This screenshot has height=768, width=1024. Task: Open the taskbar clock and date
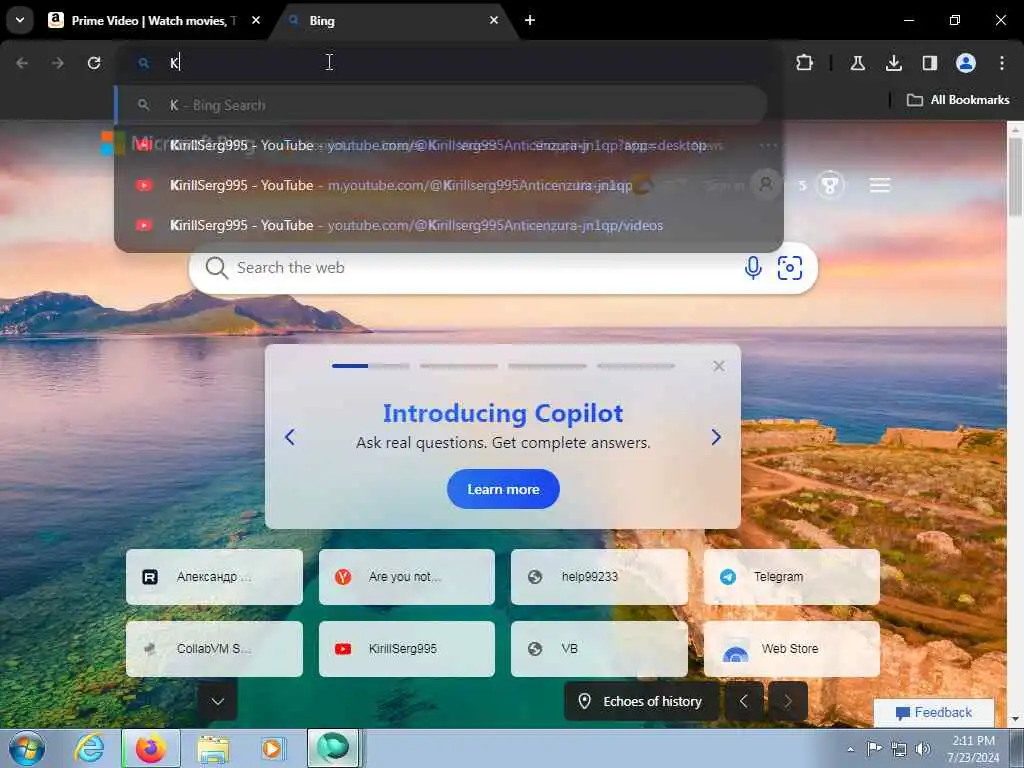click(973, 749)
